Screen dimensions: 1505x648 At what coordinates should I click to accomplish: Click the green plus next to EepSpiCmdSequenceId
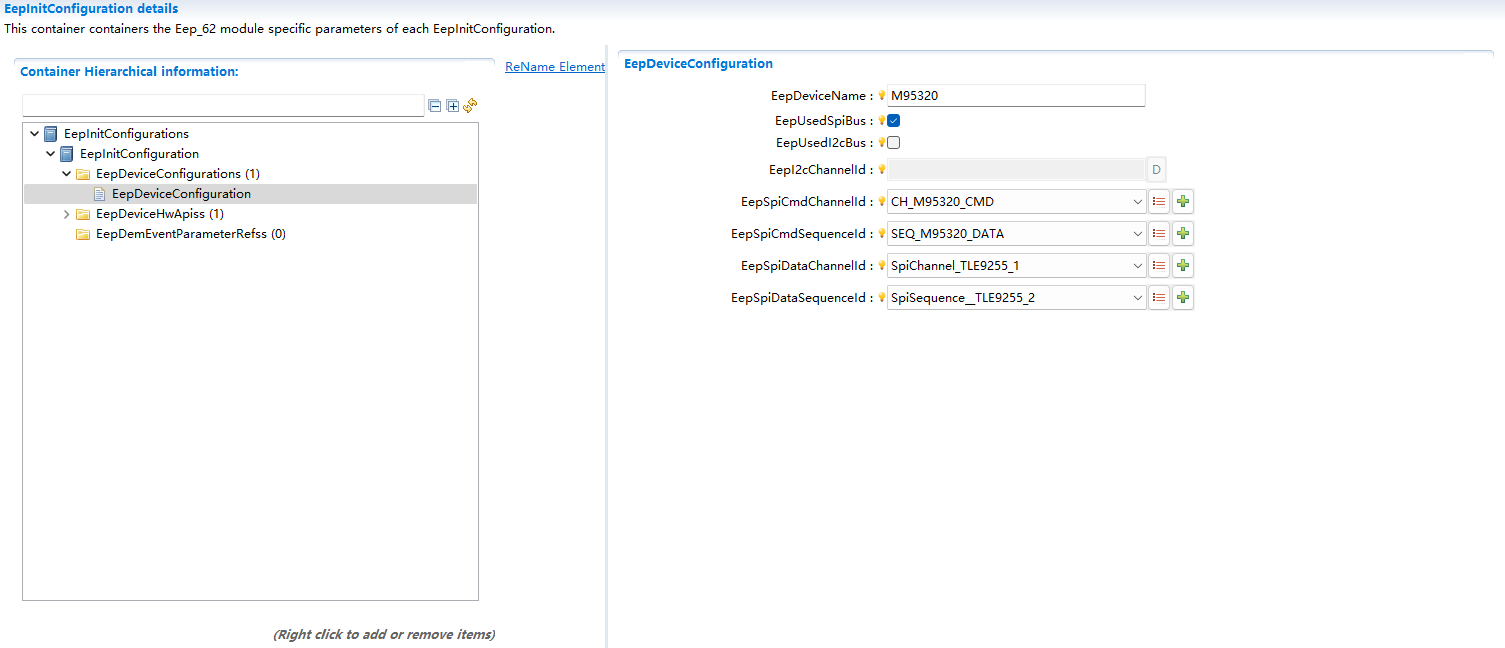click(x=1183, y=234)
